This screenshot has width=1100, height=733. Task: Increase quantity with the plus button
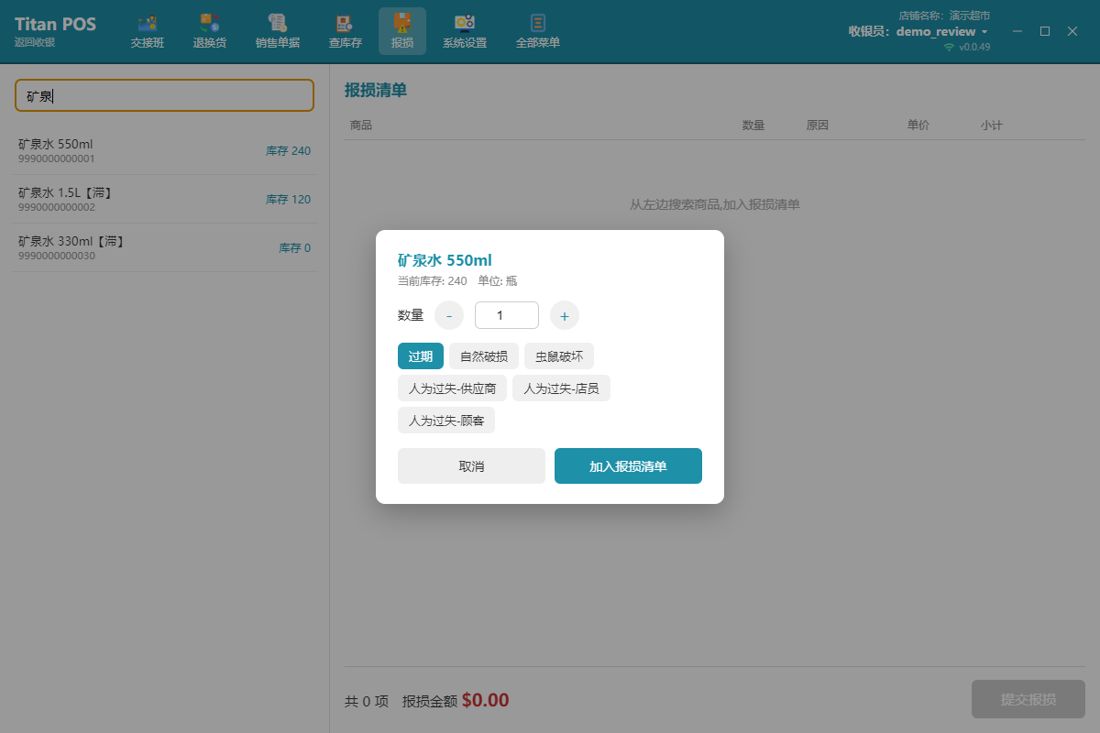point(564,316)
